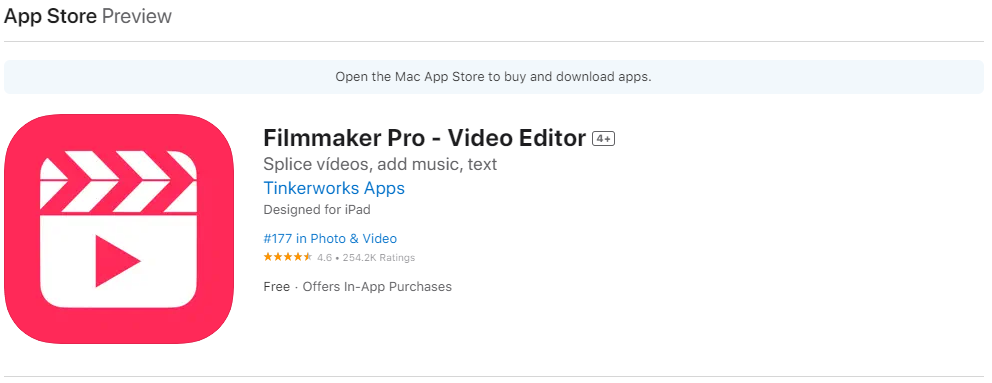Click the 4+ age rating badge
Viewport: 992px width, 383px height.
pos(604,139)
